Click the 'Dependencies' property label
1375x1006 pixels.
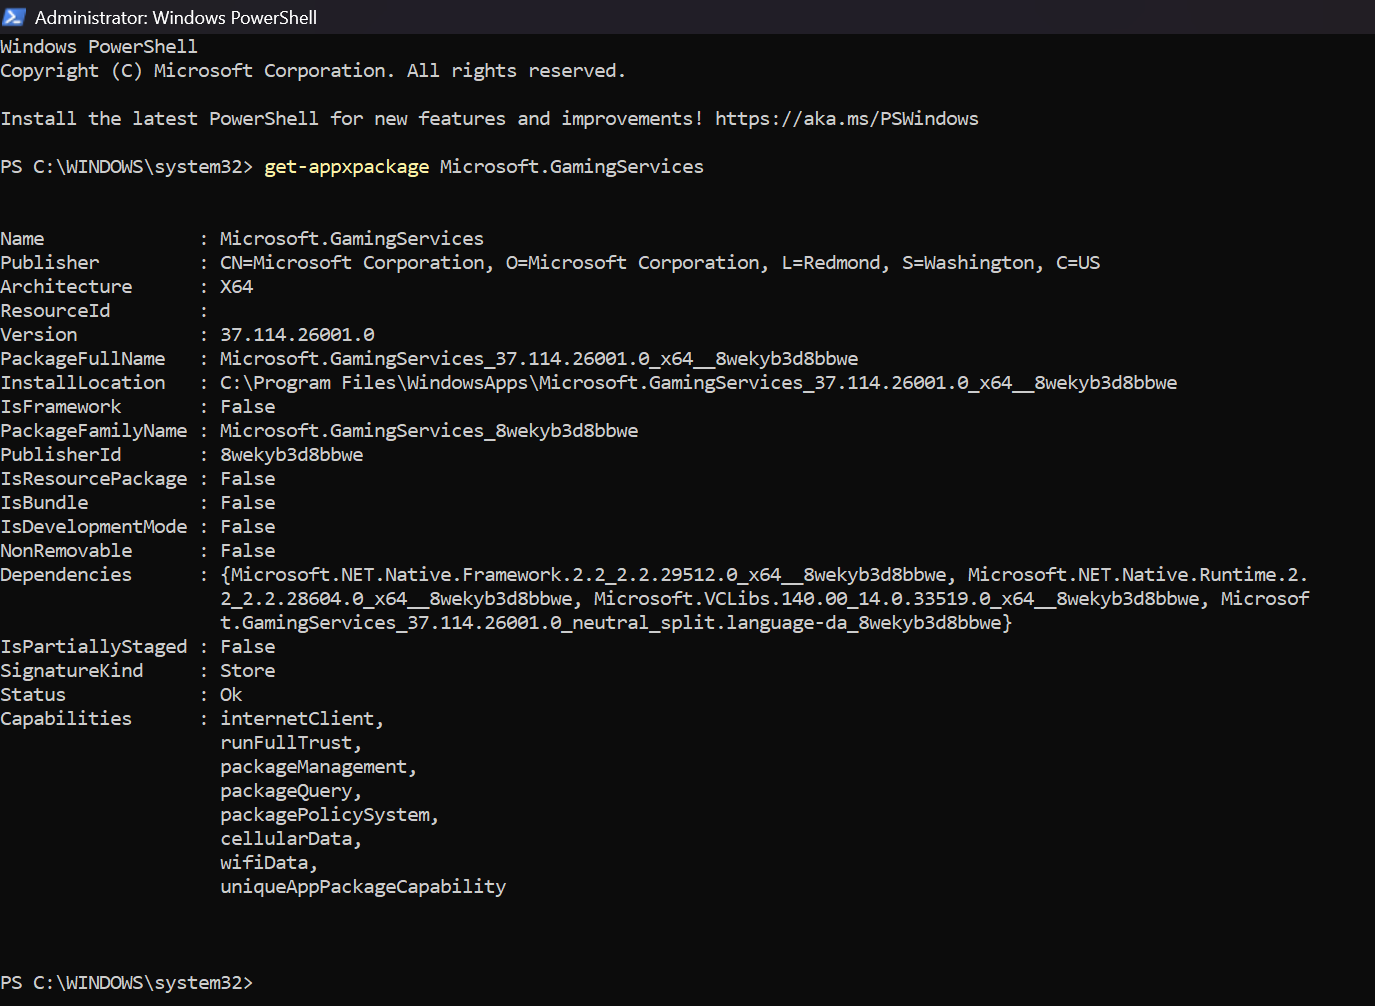click(66, 575)
